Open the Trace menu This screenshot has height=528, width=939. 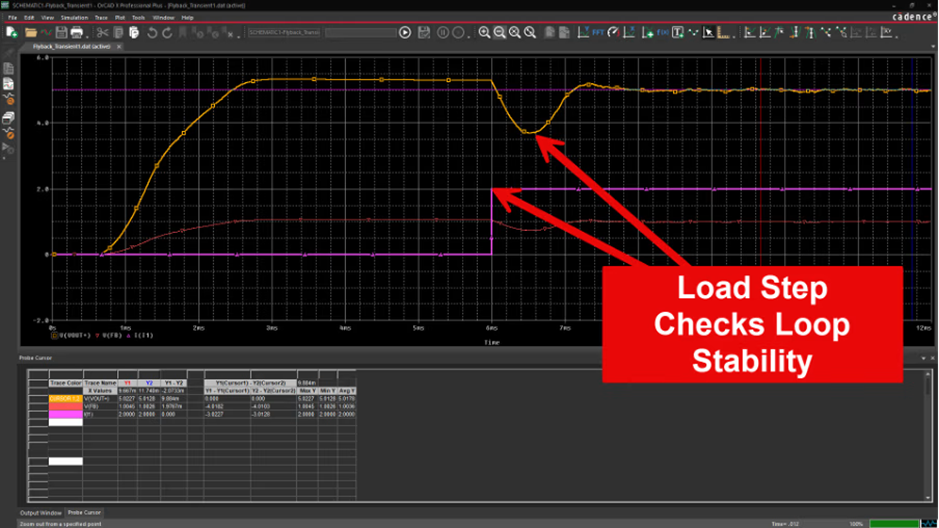point(101,18)
